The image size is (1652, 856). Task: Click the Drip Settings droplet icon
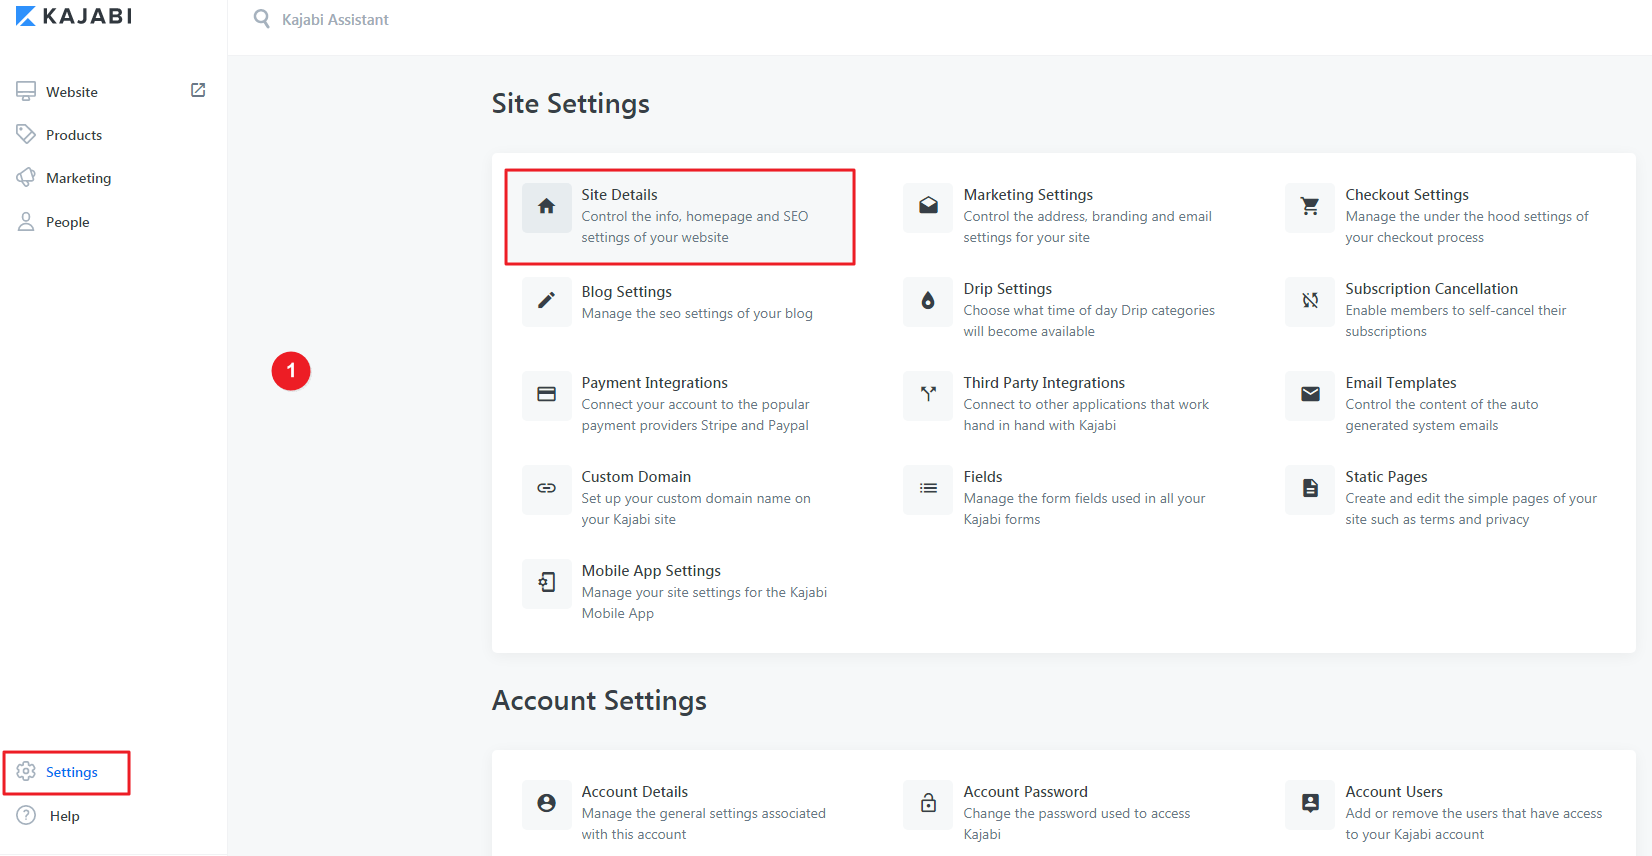pos(929,300)
